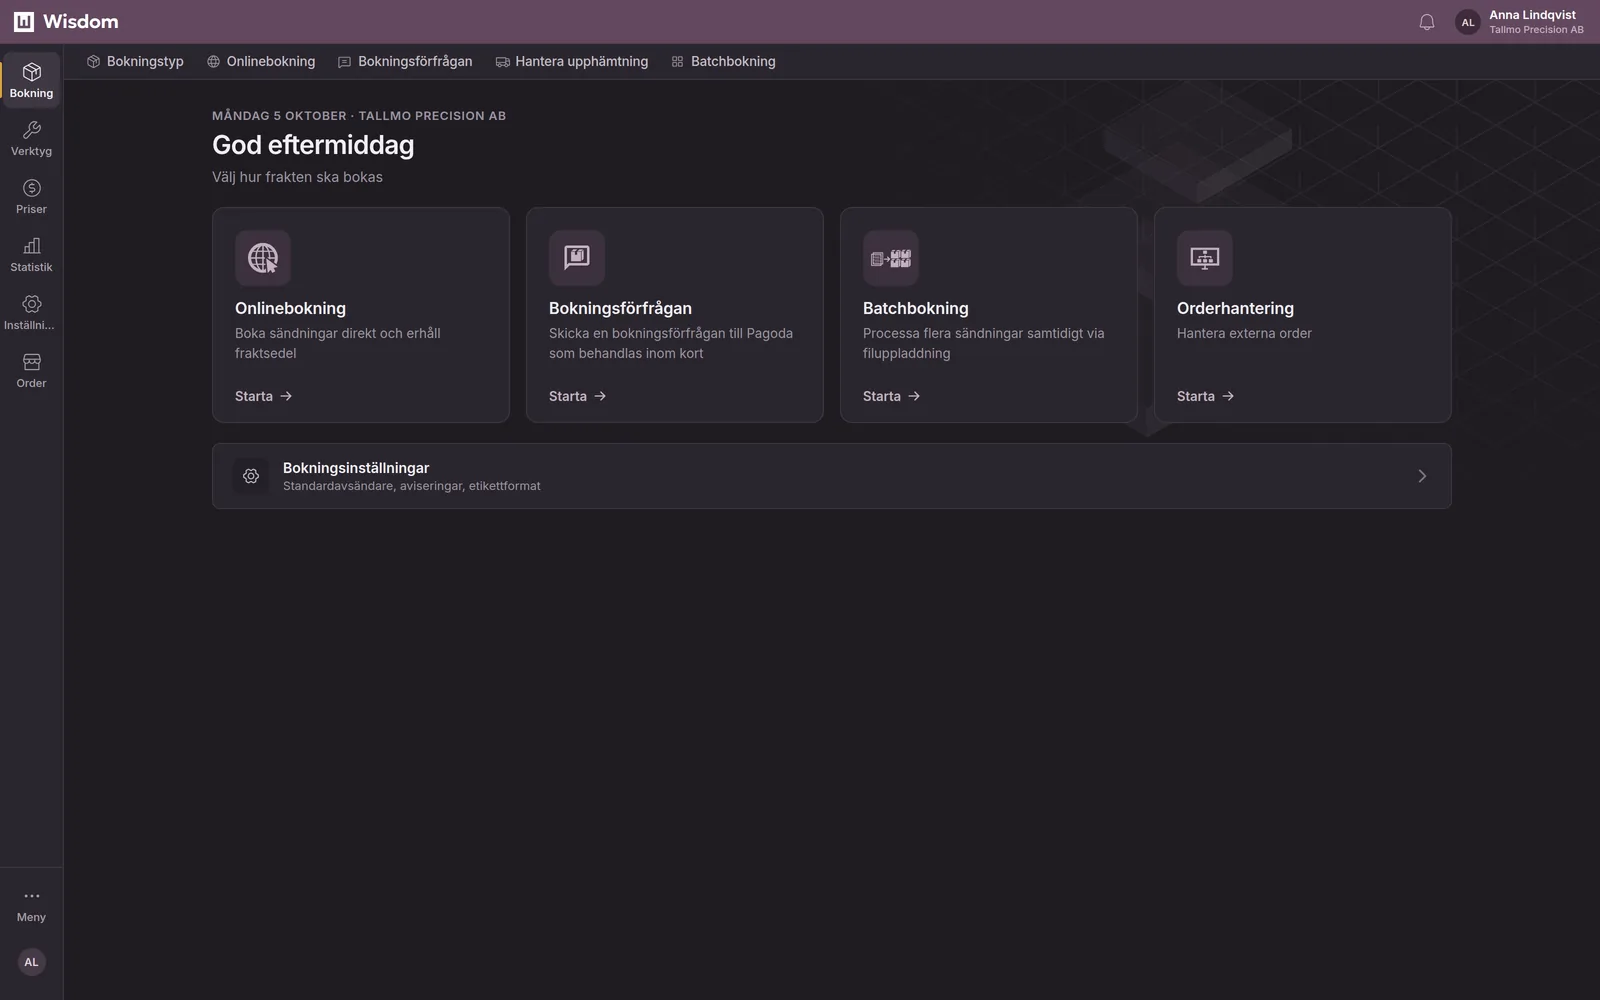Open Statistik chart section
This screenshot has height=1000, width=1600.
31,254
